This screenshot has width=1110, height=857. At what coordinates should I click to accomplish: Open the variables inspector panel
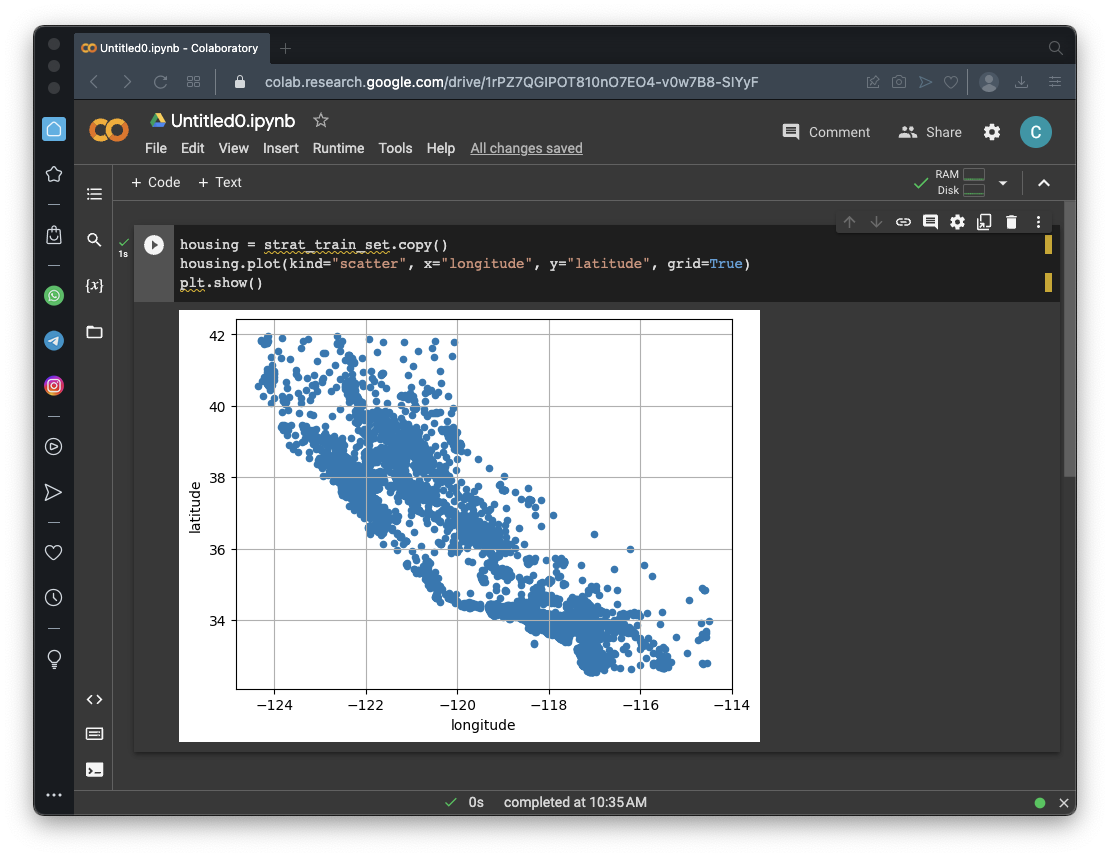coord(94,286)
